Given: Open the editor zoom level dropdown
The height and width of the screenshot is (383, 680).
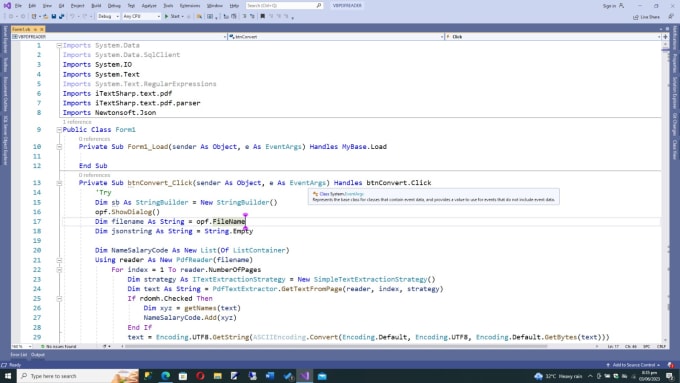Looking at the screenshot, I should click(x=22, y=347).
